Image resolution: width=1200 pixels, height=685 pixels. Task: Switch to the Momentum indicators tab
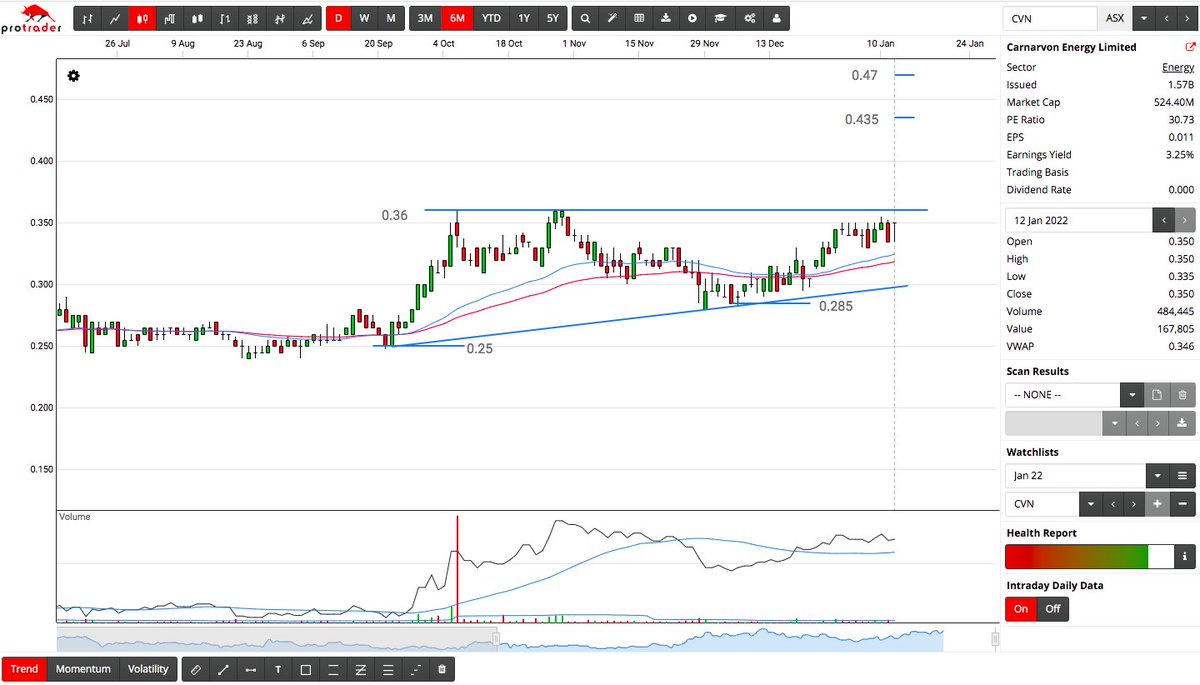(x=83, y=669)
